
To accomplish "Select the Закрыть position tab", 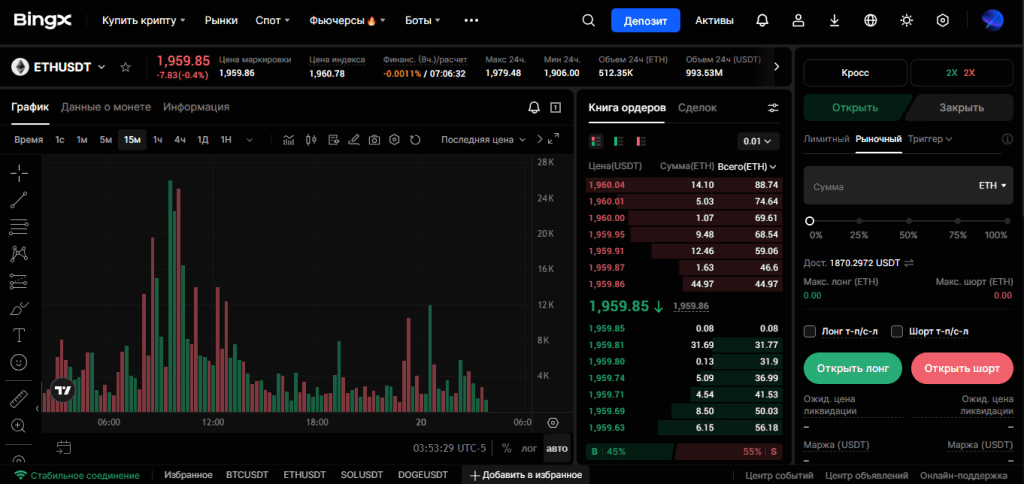I will click(961, 108).
